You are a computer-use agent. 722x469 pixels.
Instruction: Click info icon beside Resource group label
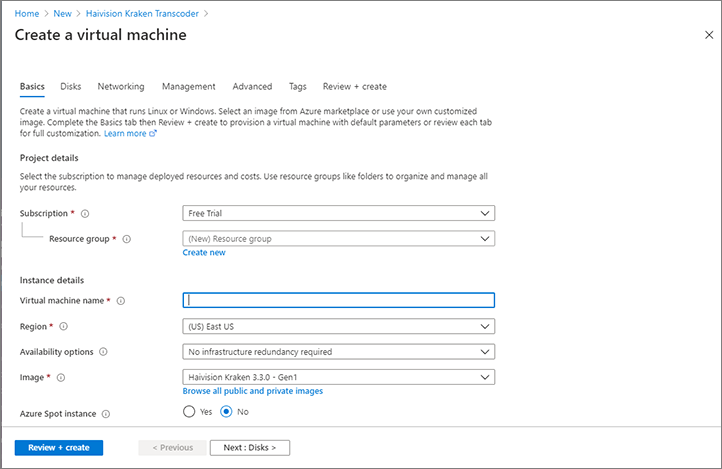coord(127,239)
